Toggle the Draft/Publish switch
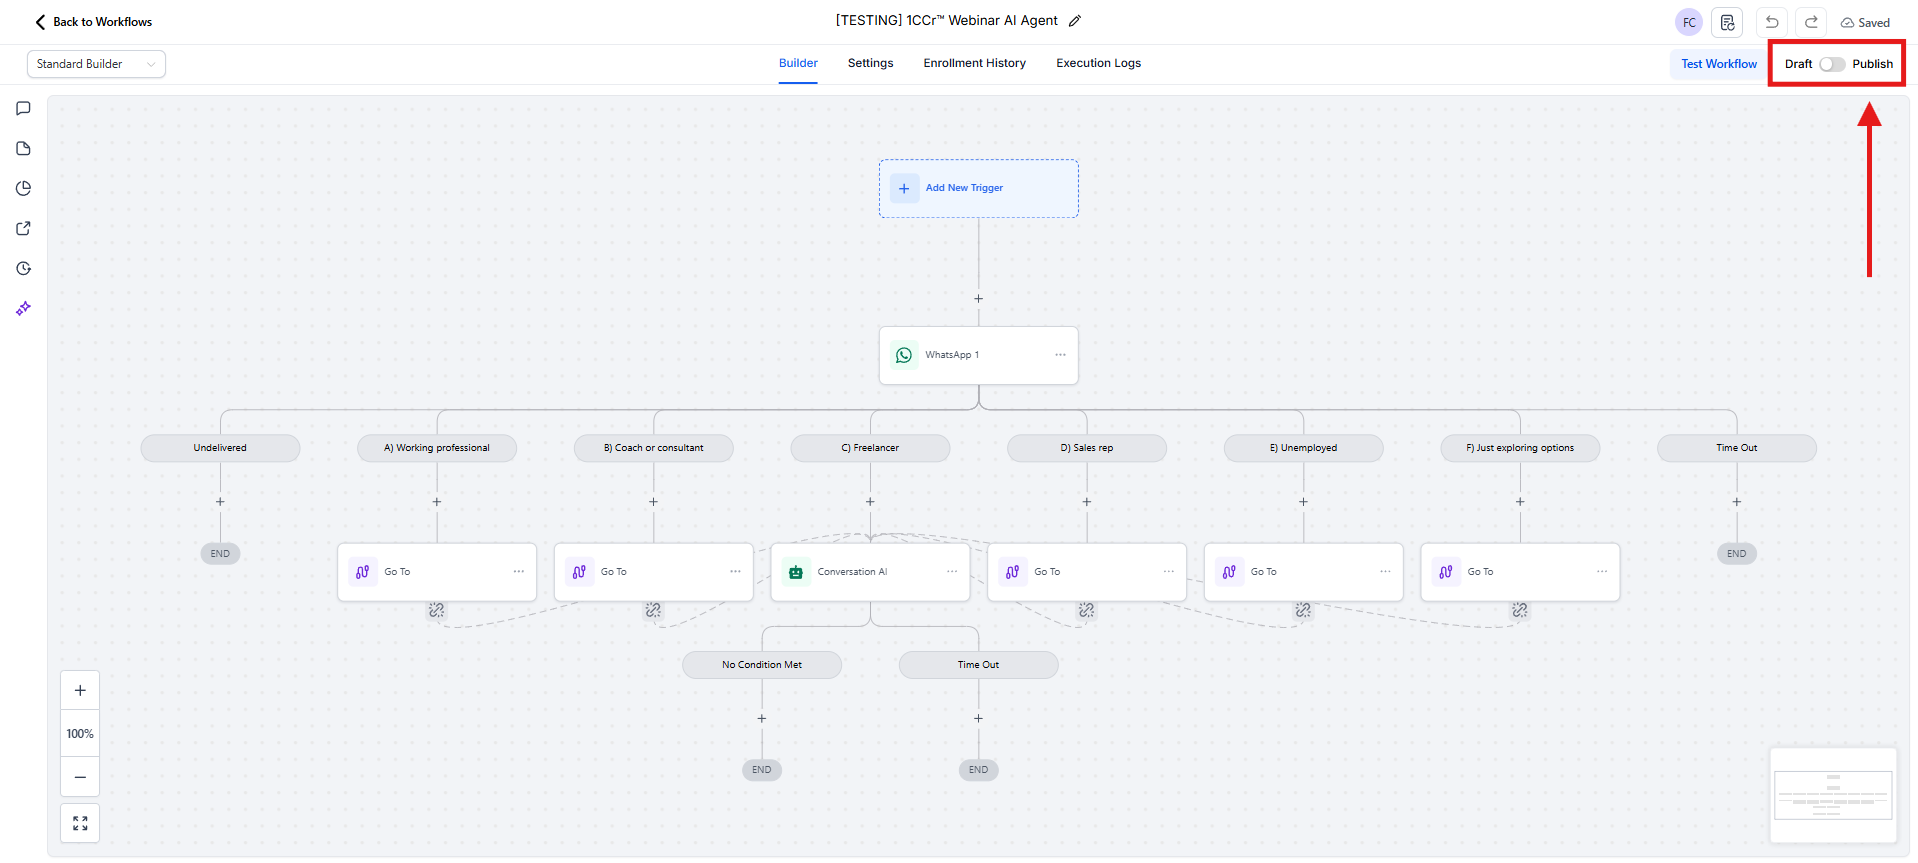This screenshot has height=863, width=1918. click(1832, 64)
